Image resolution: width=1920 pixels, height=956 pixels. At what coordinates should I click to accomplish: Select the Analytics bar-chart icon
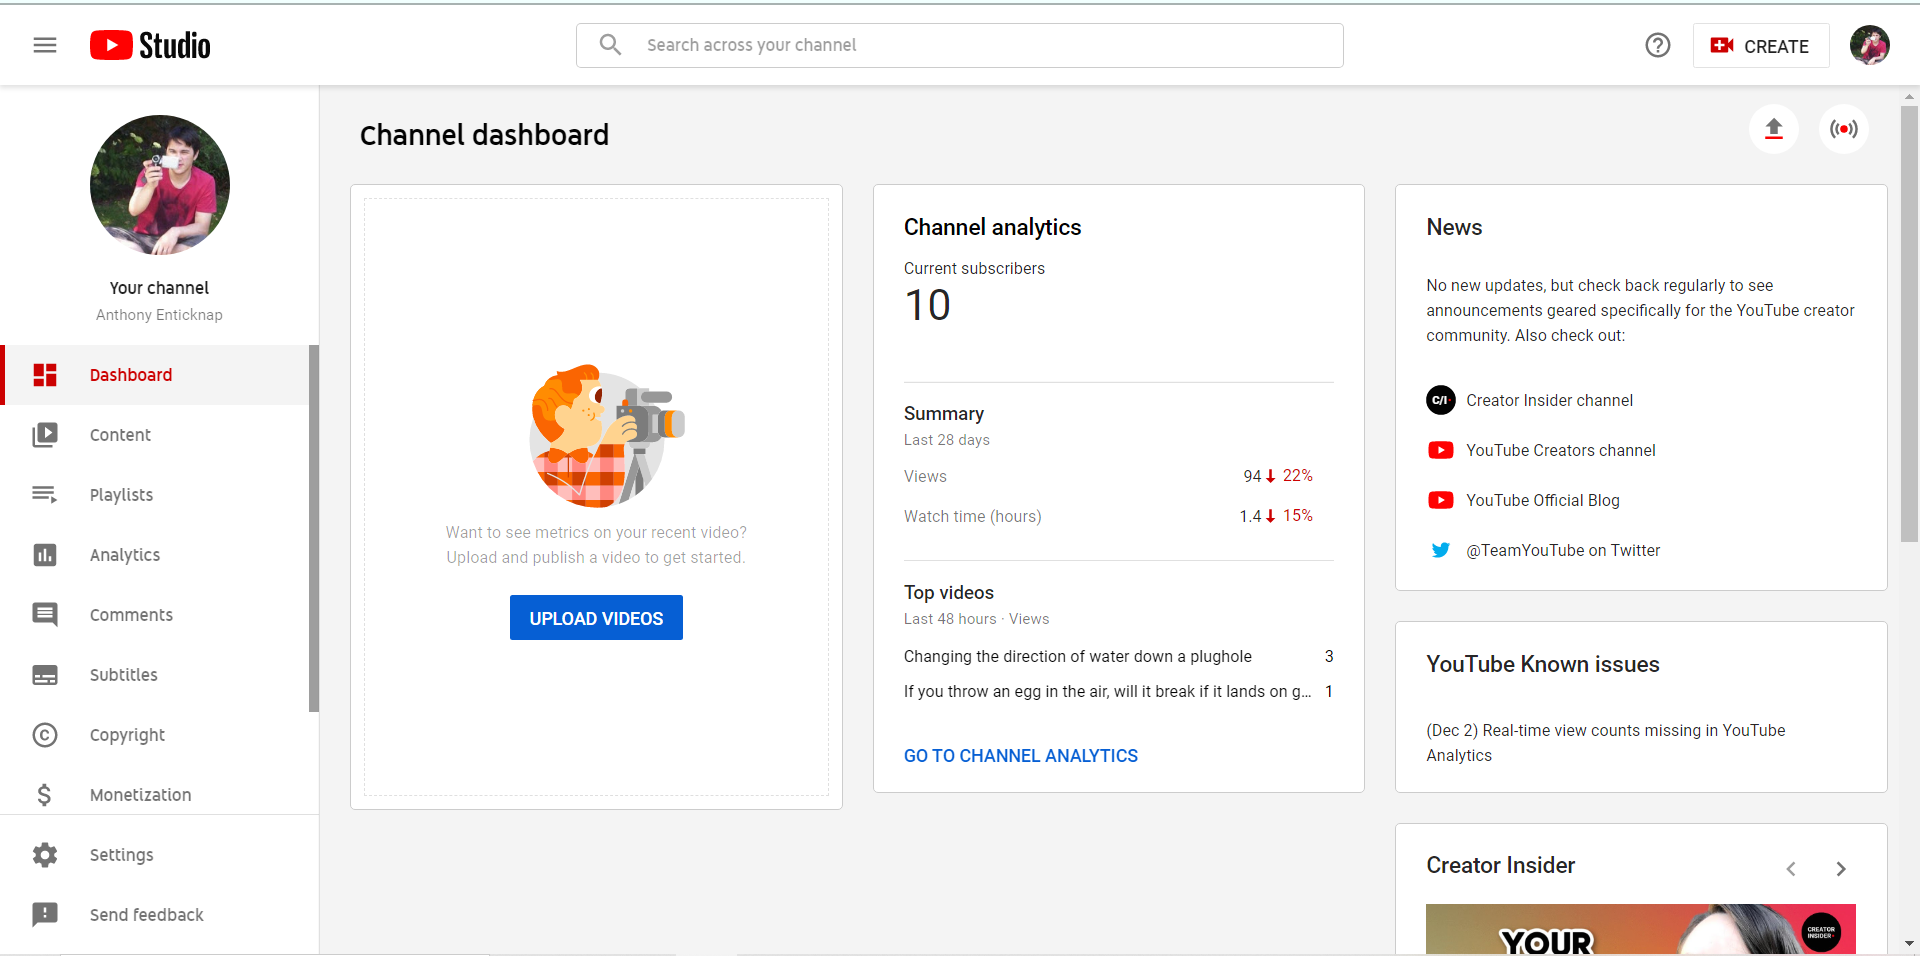pyautogui.click(x=45, y=554)
